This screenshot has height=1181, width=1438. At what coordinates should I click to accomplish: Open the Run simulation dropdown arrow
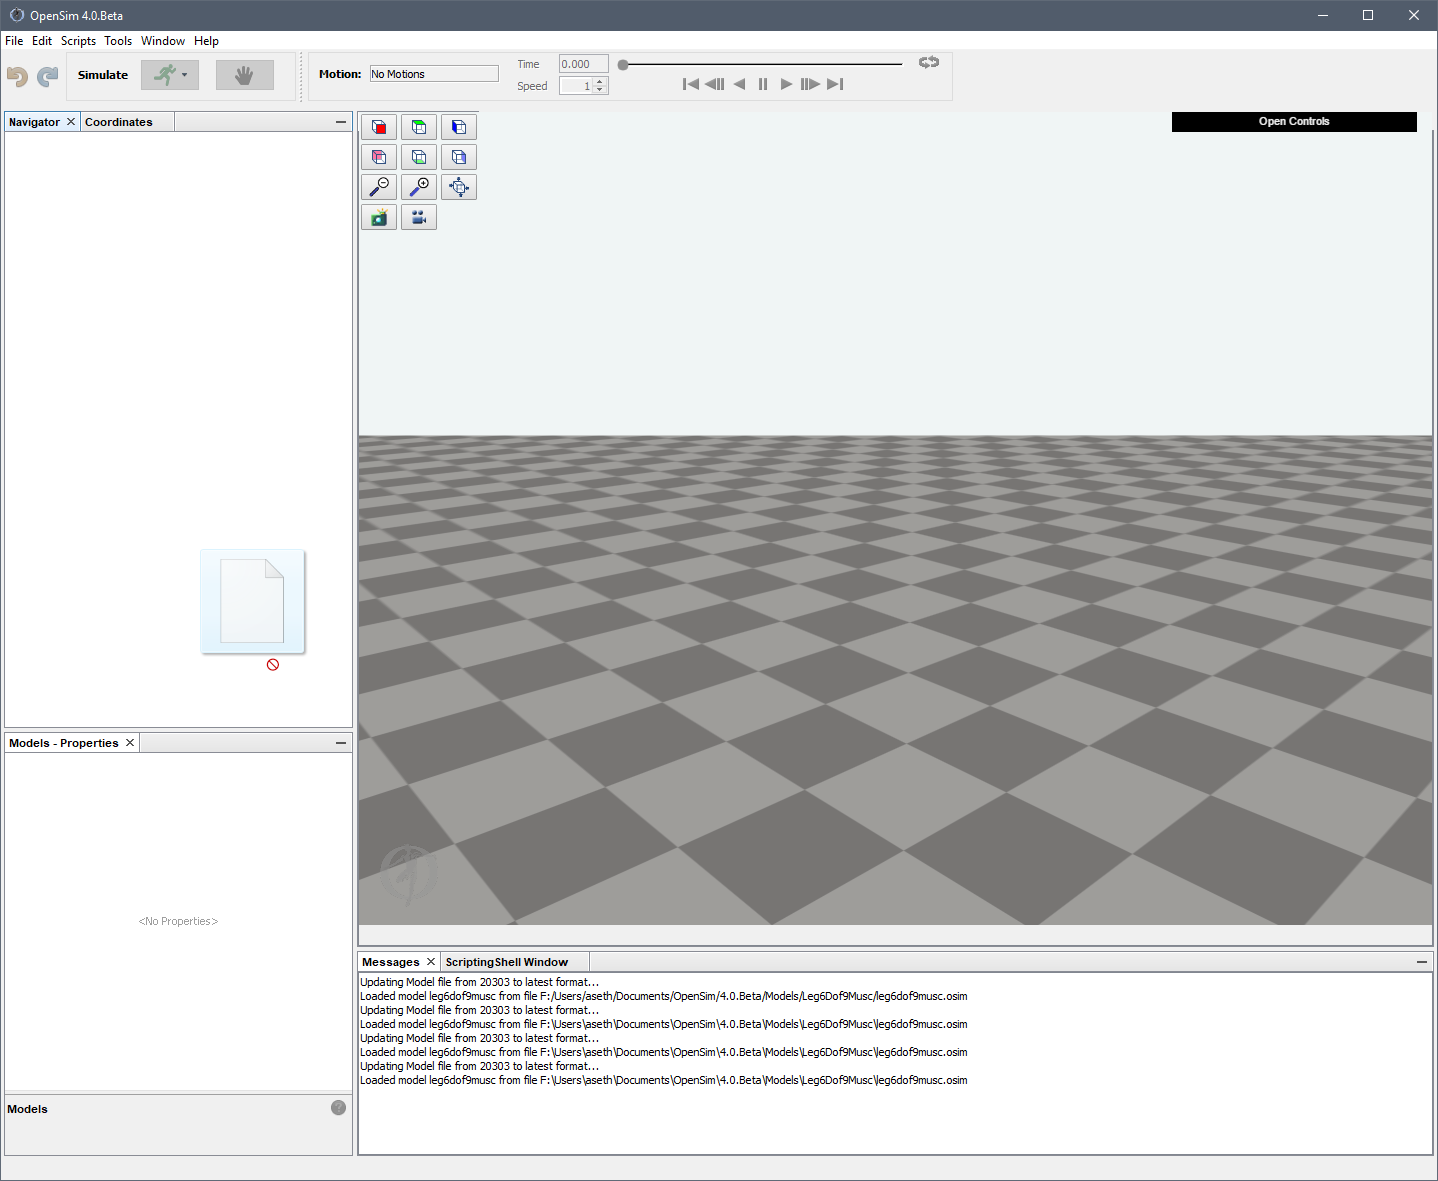tap(185, 74)
